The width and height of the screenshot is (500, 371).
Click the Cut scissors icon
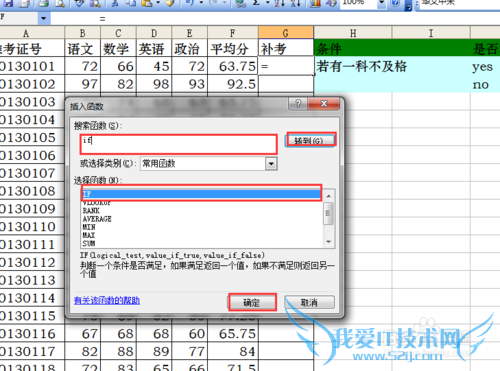[x=115, y=3]
